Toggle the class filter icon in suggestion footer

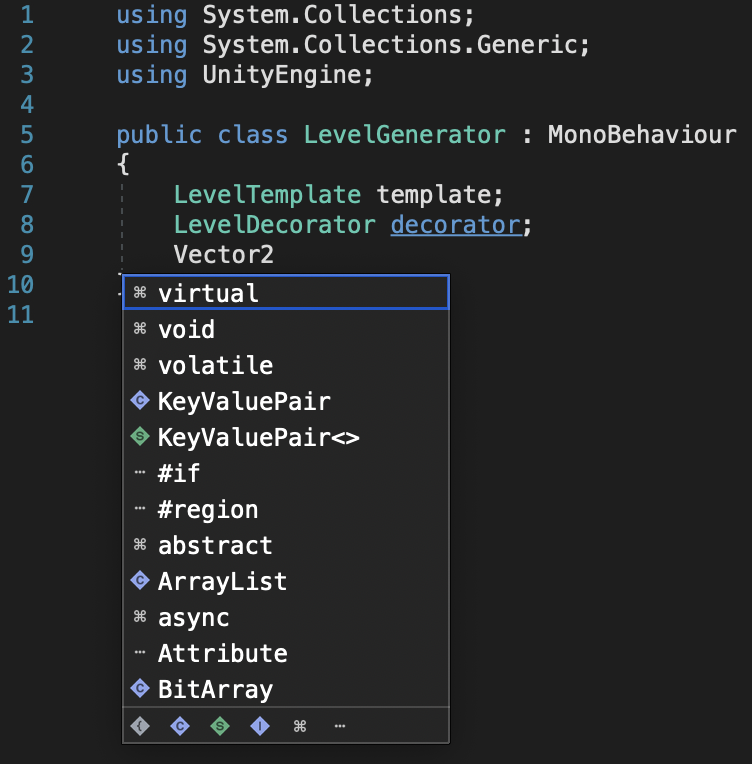(180, 726)
